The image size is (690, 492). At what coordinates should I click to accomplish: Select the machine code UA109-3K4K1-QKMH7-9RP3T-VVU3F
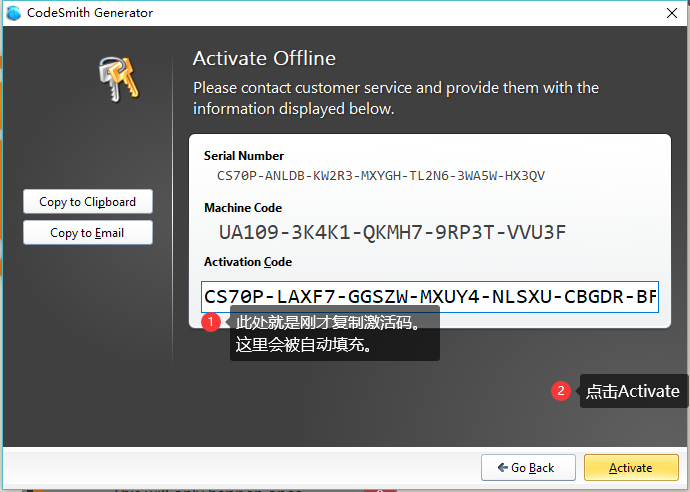392,232
